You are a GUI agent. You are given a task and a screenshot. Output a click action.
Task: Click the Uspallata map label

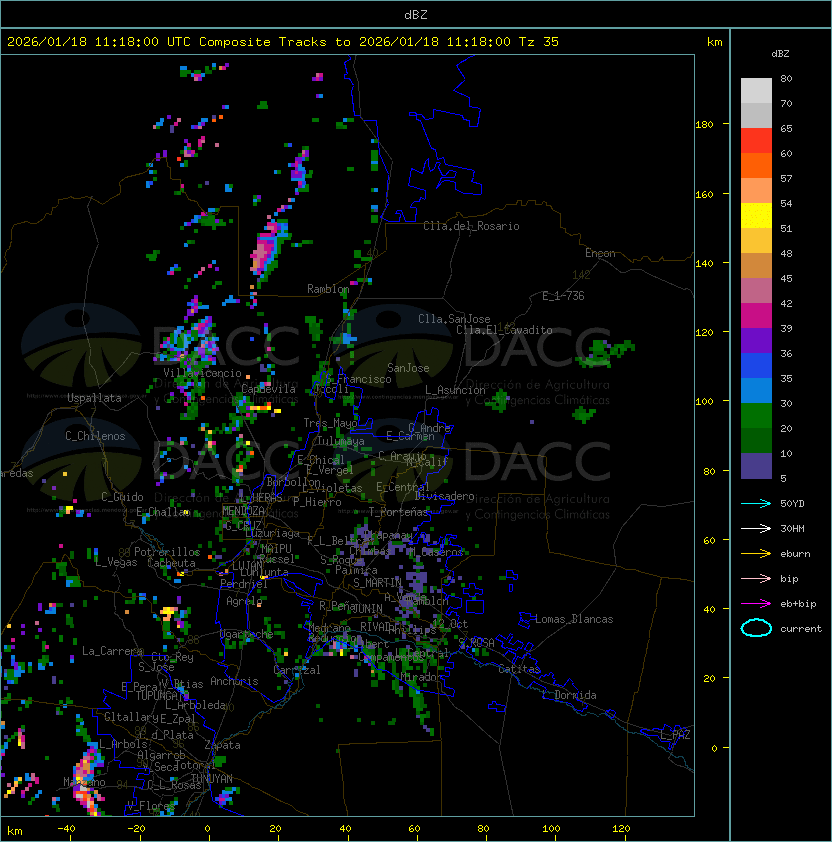(94, 398)
